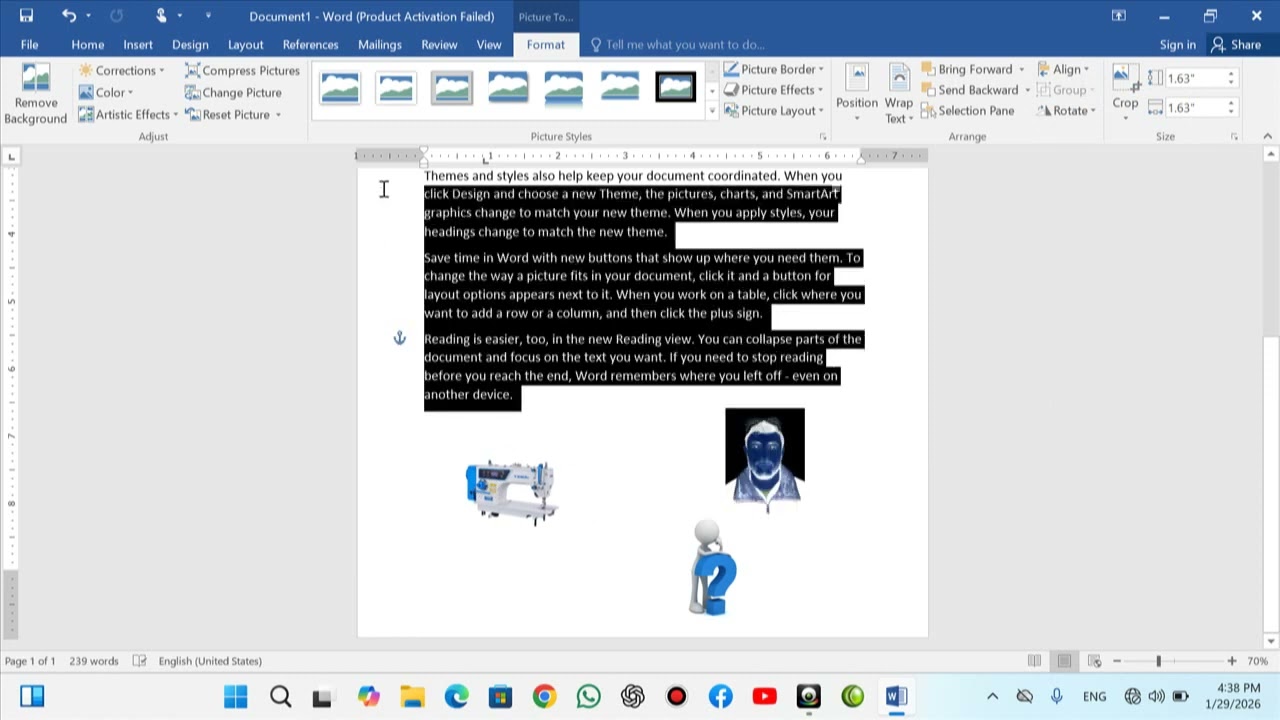Screen dimensions: 1280x720
Task: Apply the black-framed picture style thumbnail
Action: 675,88
